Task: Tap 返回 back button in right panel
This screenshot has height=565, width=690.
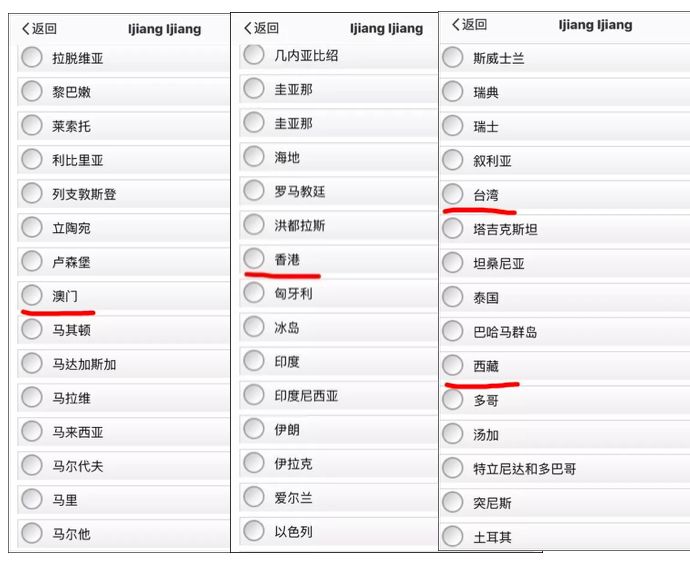Action: click(x=469, y=24)
